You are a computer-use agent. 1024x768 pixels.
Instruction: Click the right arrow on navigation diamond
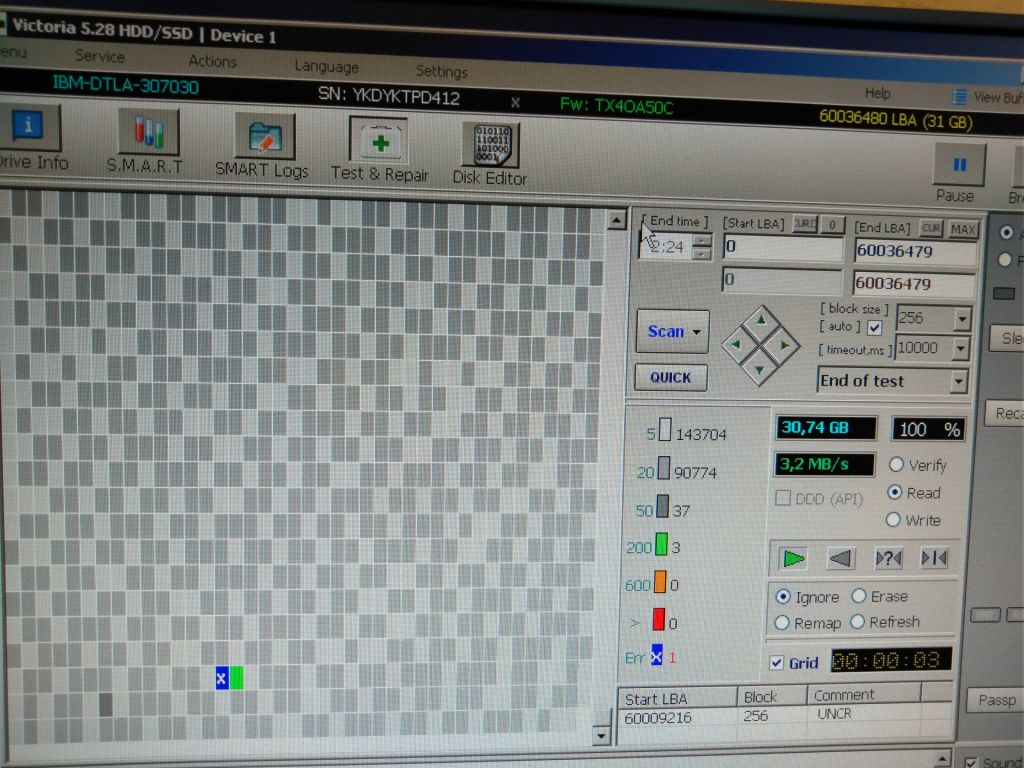pyautogui.click(x=784, y=345)
